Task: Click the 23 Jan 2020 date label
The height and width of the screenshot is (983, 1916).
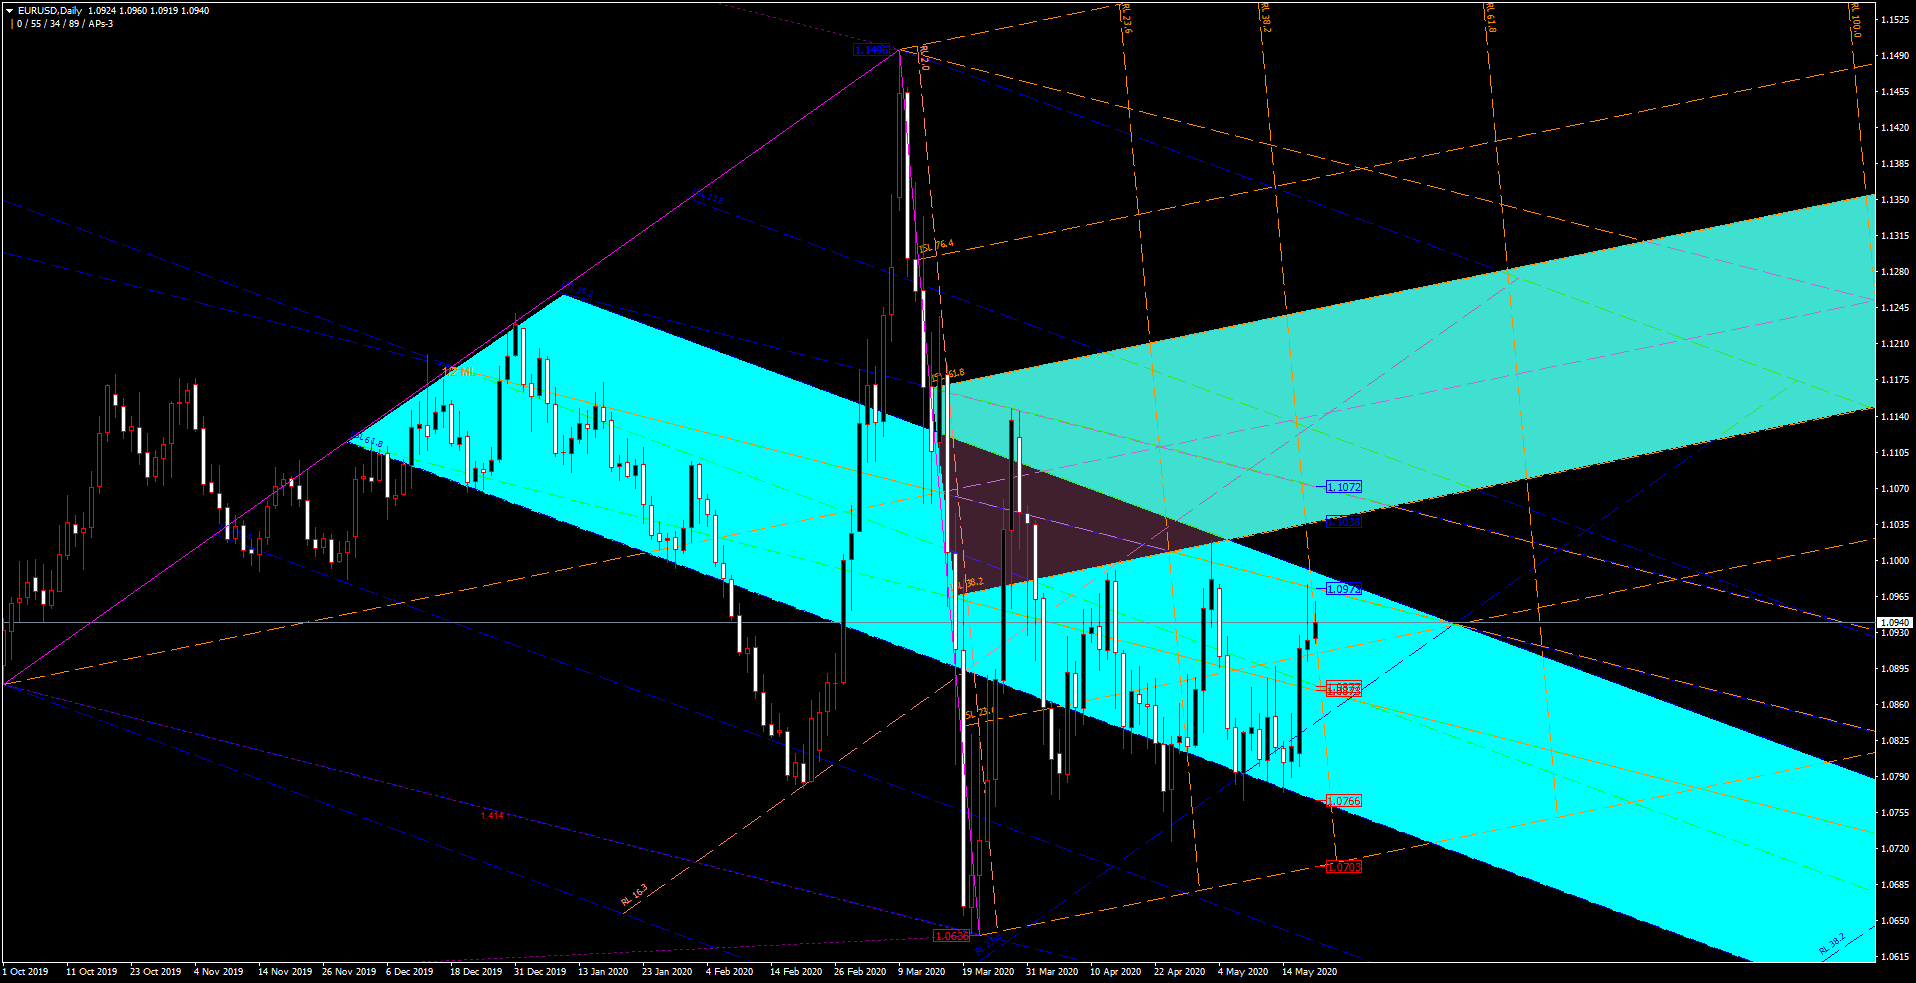Action: [666, 972]
